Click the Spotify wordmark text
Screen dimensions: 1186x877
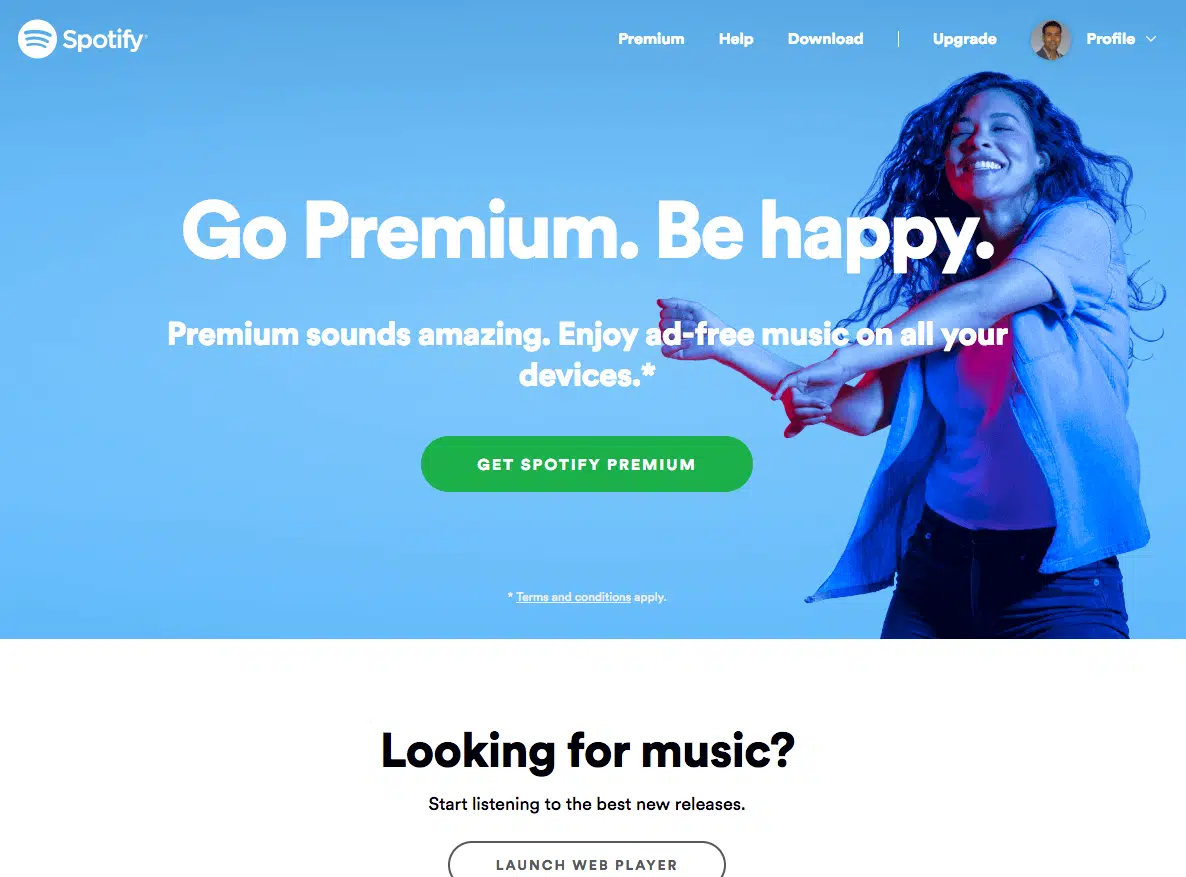pyautogui.click(x=104, y=39)
